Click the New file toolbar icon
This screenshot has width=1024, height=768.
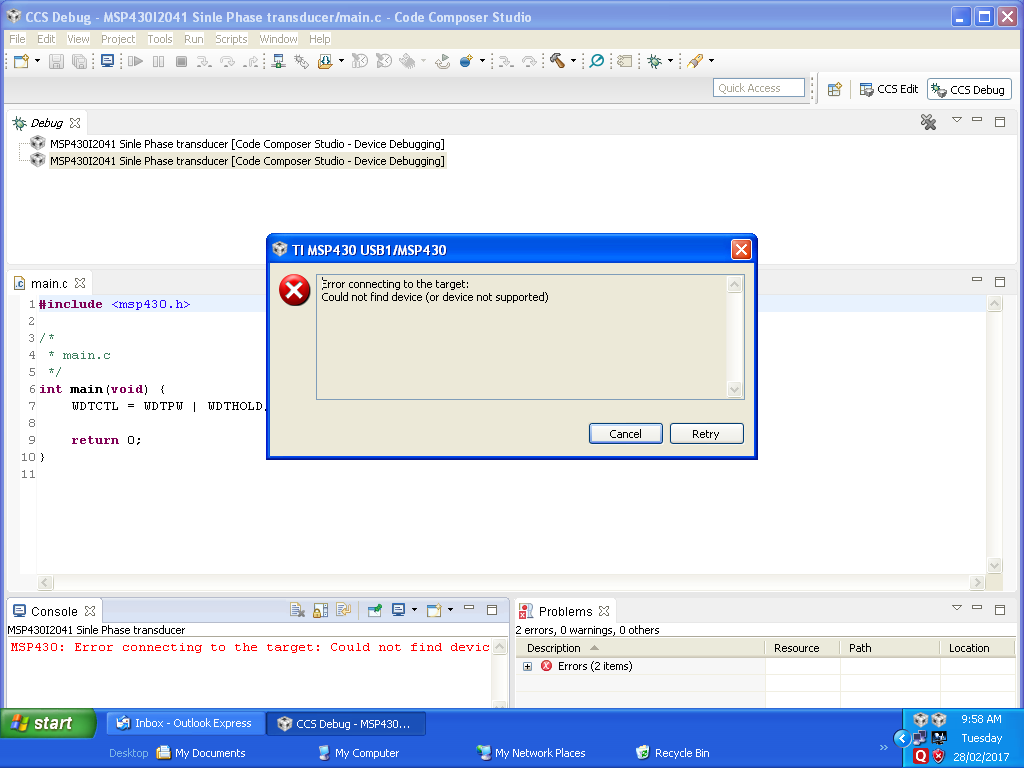coord(22,61)
